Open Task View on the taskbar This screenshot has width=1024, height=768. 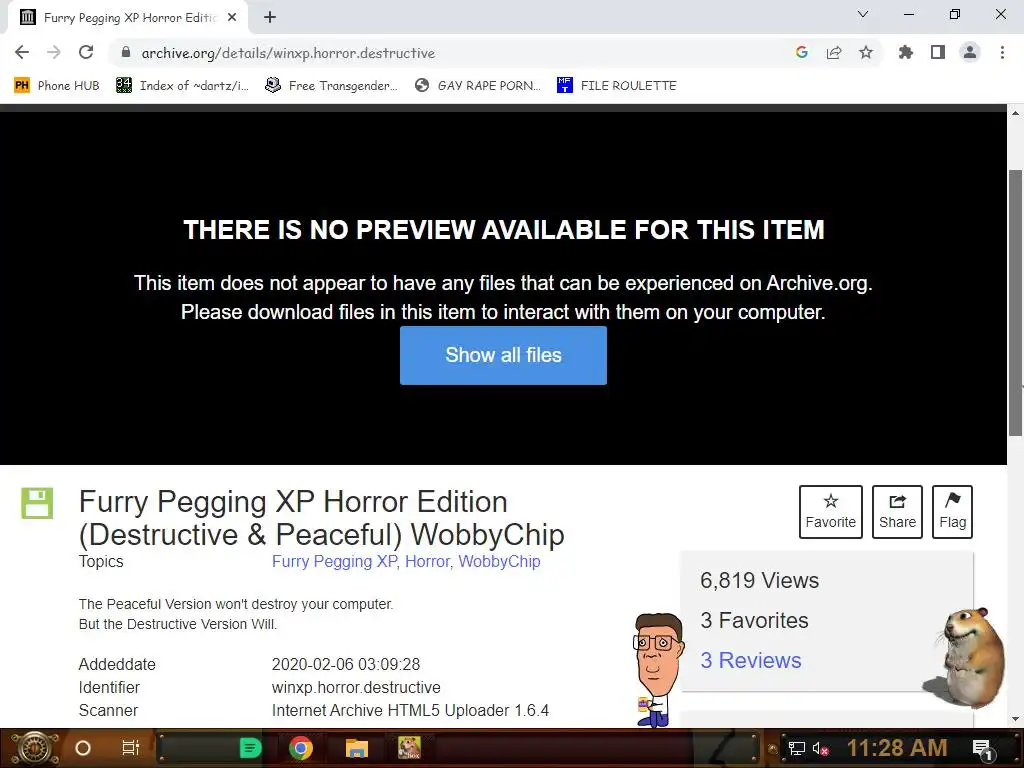[131, 748]
